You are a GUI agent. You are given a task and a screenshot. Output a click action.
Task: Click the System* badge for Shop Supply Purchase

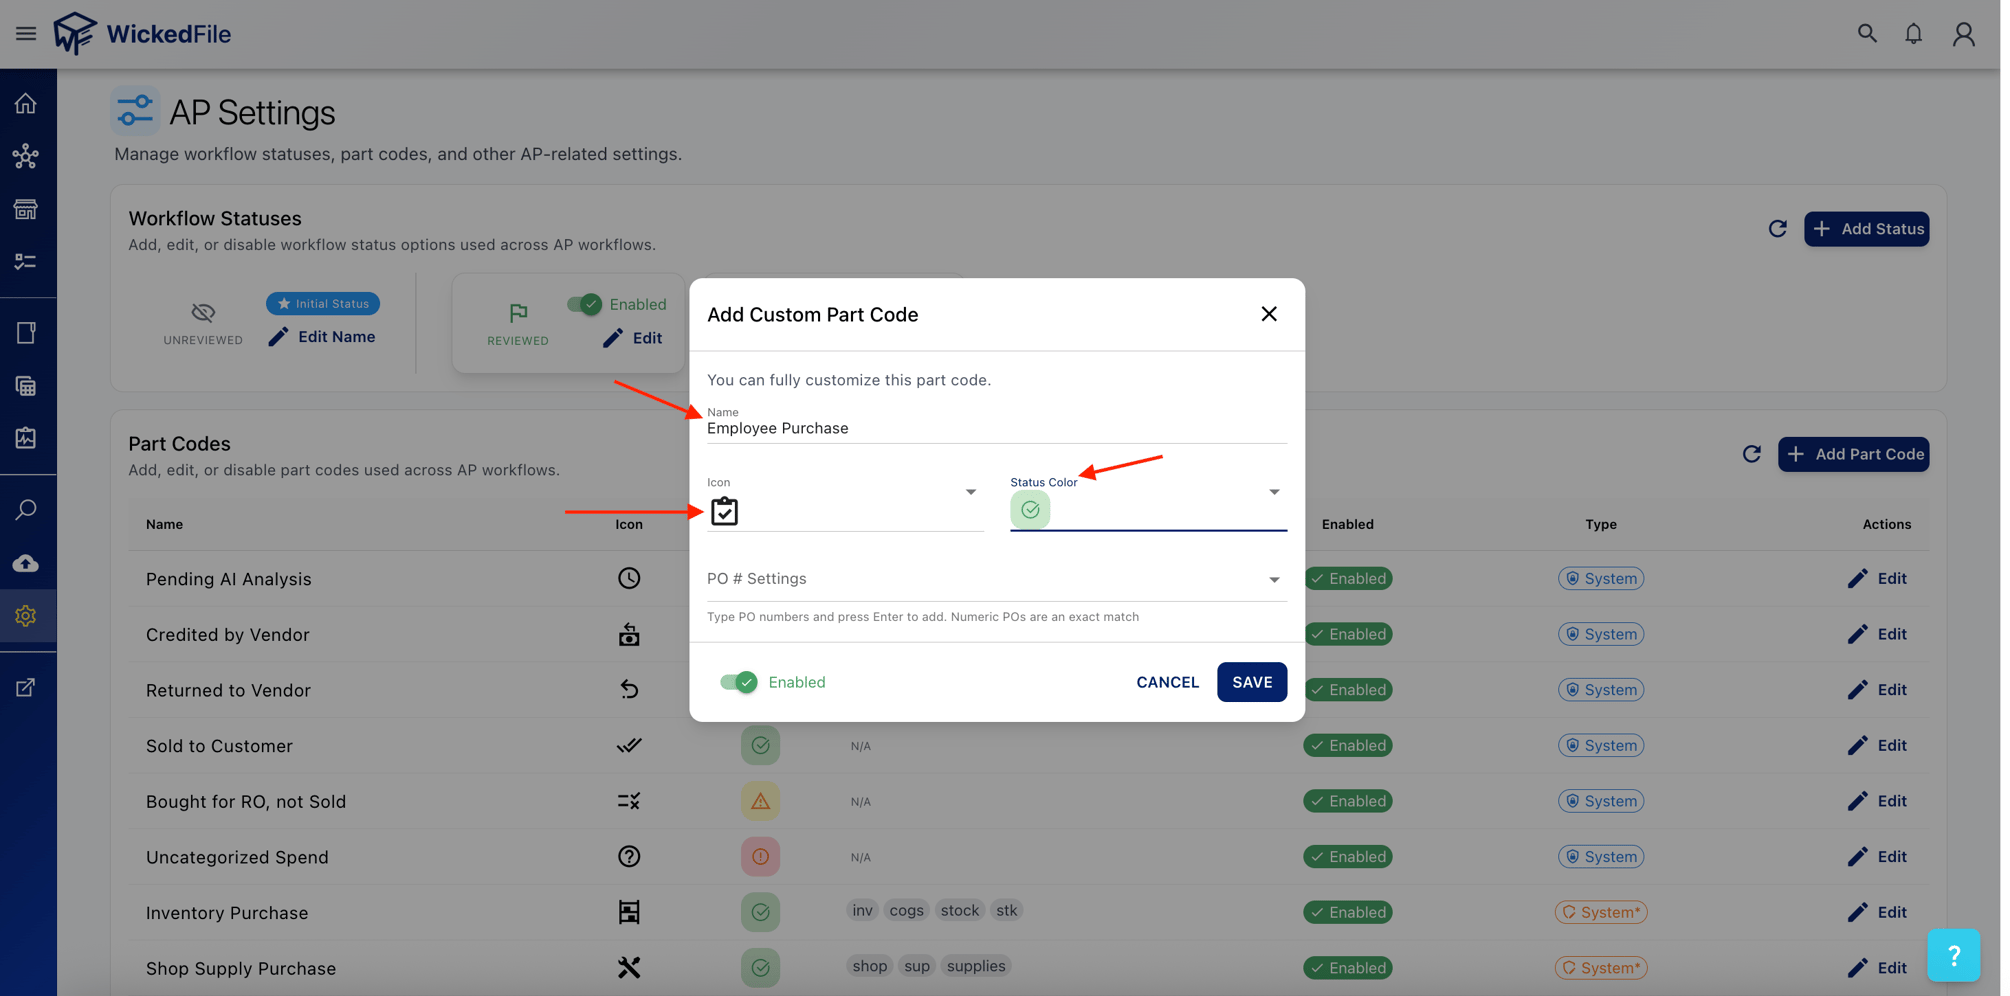coord(1600,968)
